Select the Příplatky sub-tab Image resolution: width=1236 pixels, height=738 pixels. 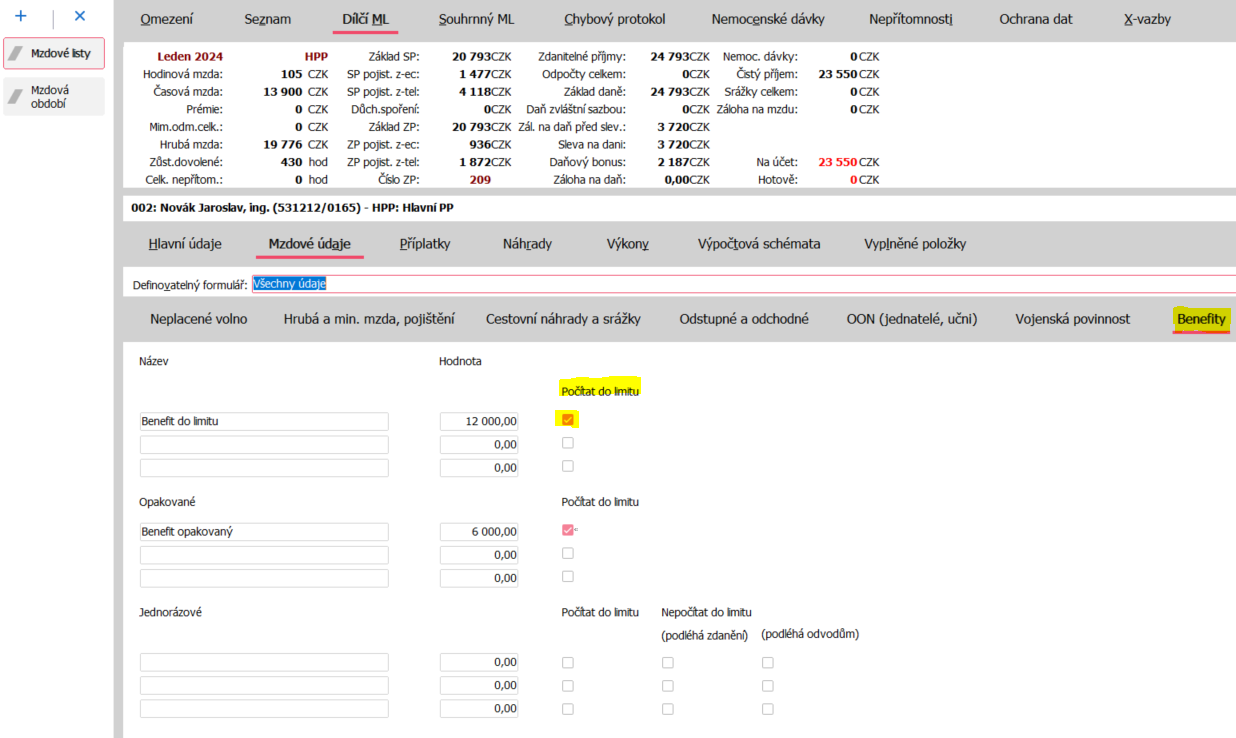[x=425, y=244]
